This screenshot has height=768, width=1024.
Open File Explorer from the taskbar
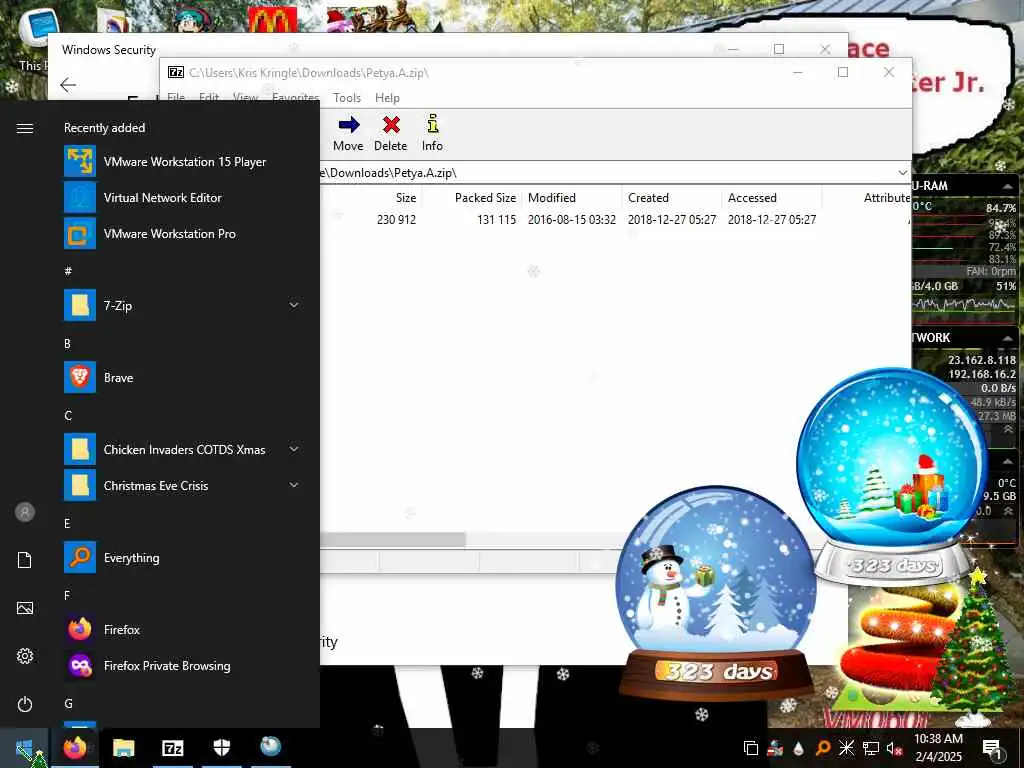(123, 748)
